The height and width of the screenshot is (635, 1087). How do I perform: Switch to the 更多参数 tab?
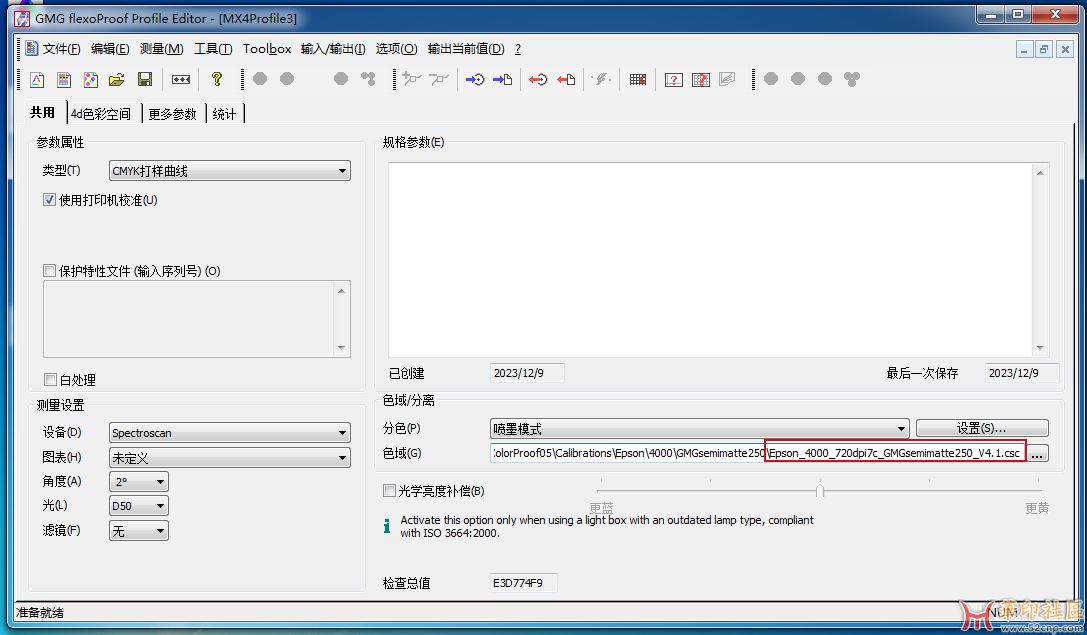pyautogui.click(x=173, y=114)
